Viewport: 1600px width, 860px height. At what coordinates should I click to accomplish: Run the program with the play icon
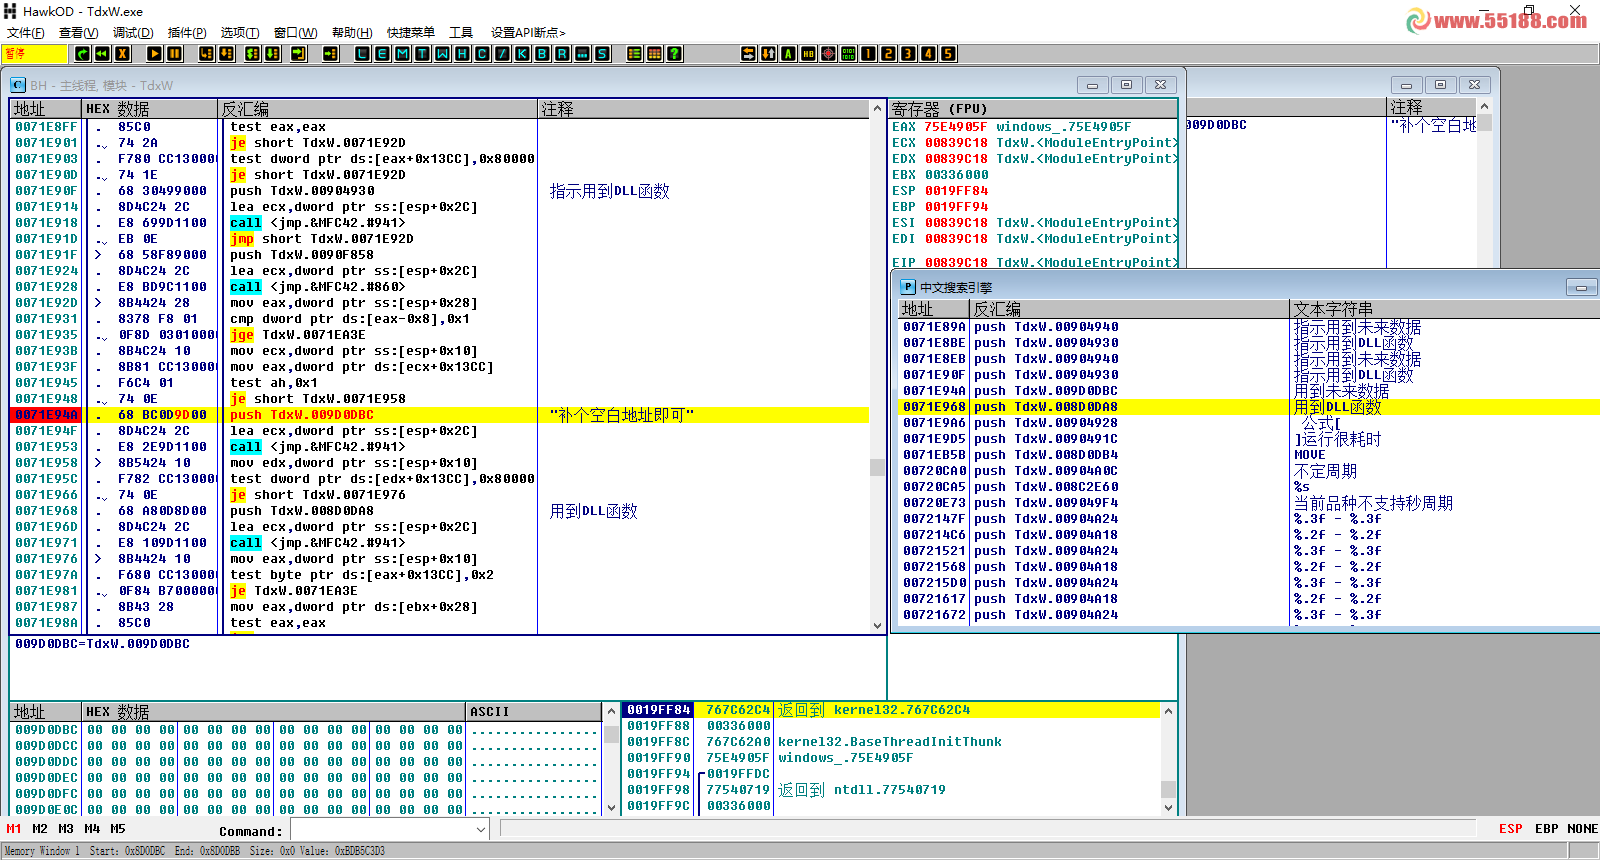(155, 54)
